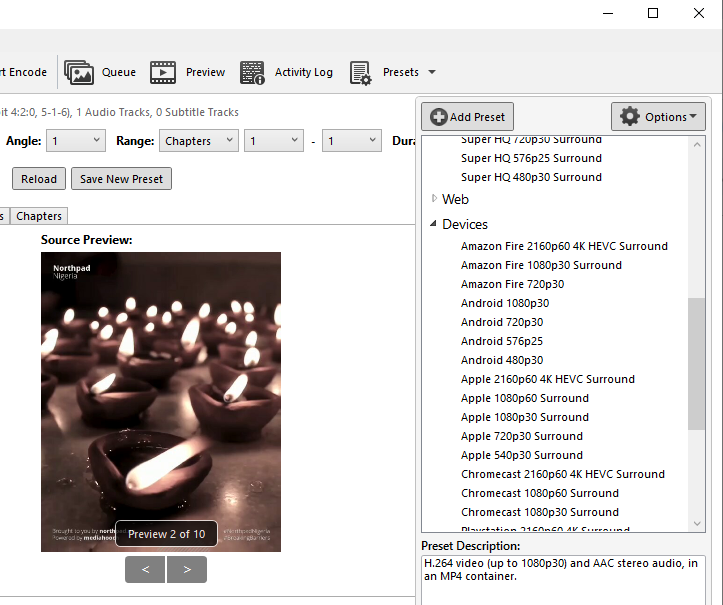
Task: Select Apple 1080p60 Surround preset
Action: click(x=525, y=398)
